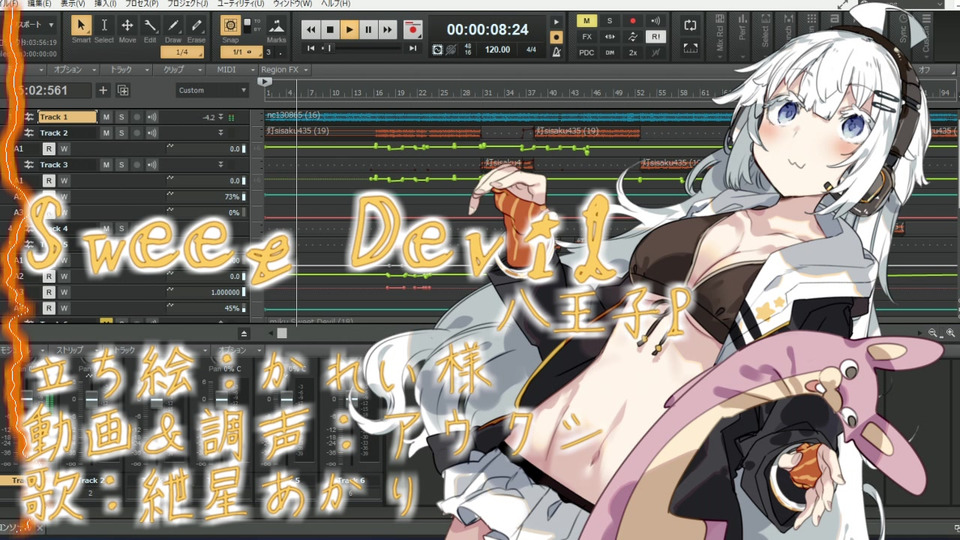Arm recording with the Record button
The width and height of the screenshot is (960, 540).
413,29
